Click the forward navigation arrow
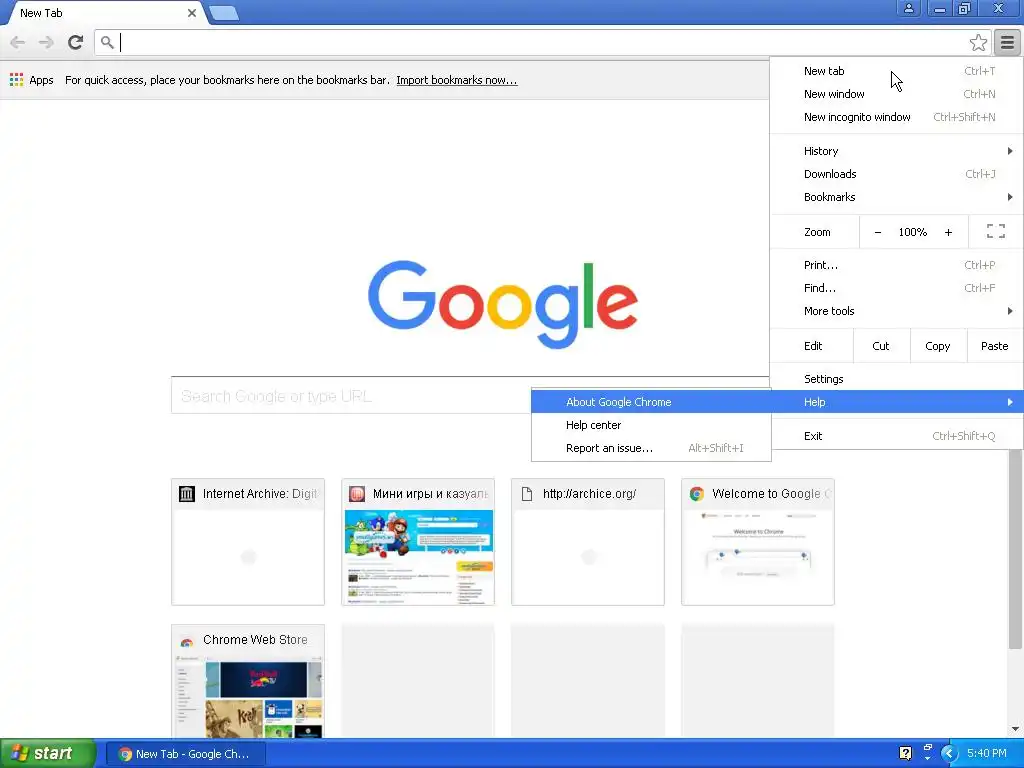Screen dimensions: 1024x768 46,42
